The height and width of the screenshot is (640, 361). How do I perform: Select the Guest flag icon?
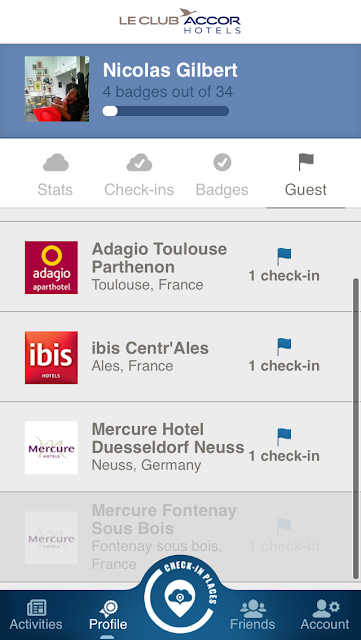pyautogui.click(x=306, y=162)
